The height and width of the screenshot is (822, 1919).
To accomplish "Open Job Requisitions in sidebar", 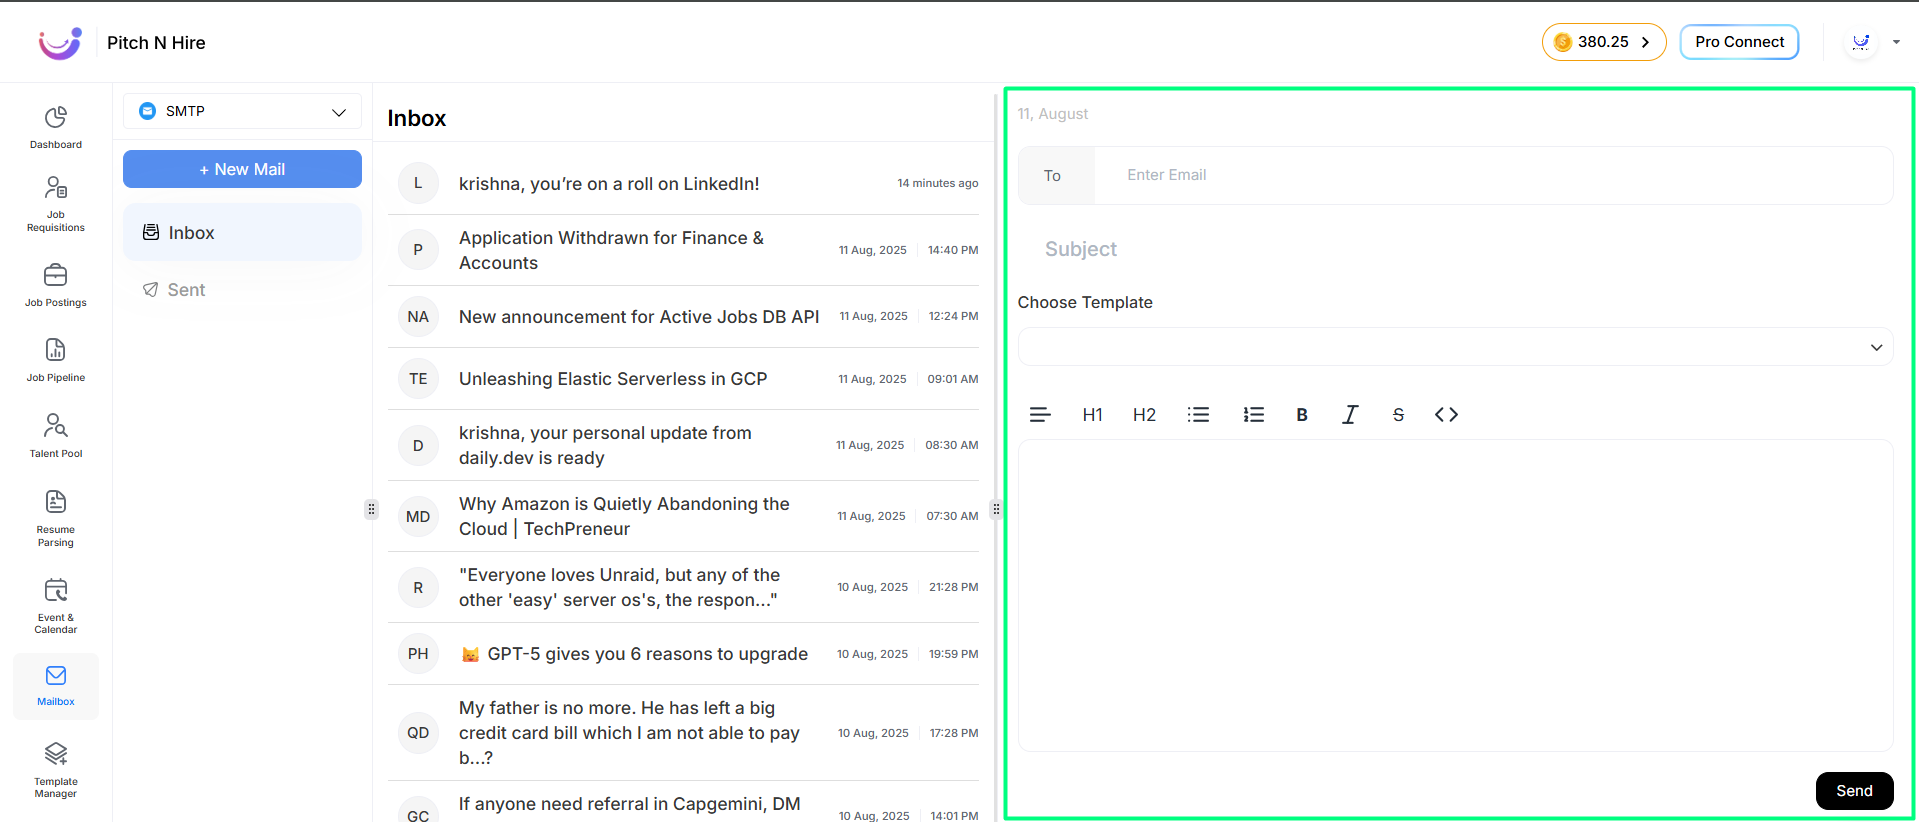I will (x=56, y=204).
